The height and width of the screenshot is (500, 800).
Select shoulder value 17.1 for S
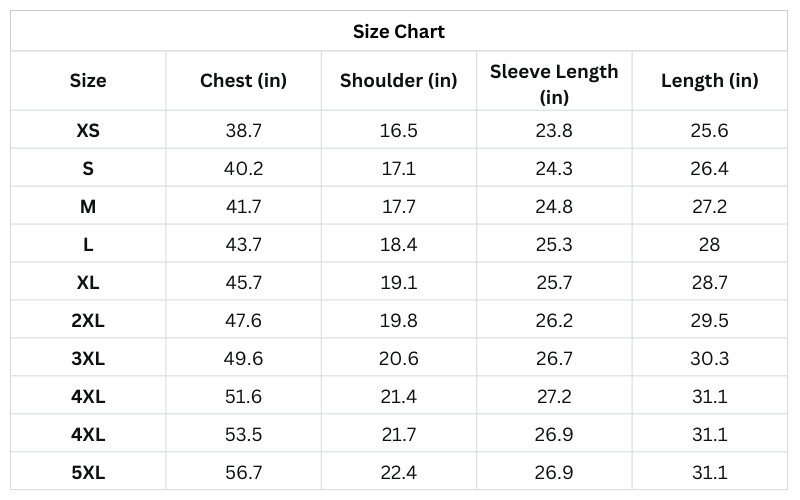point(398,168)
